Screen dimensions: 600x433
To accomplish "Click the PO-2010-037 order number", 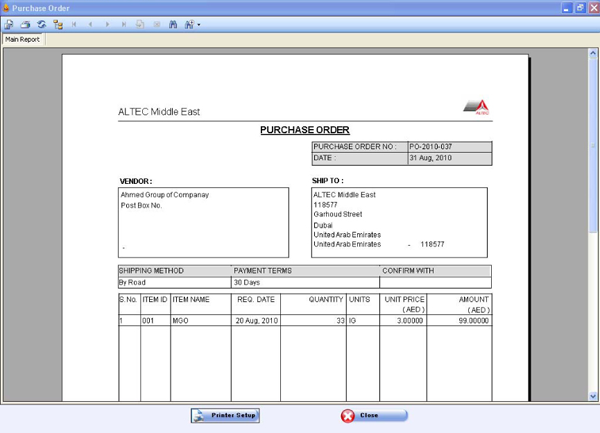I will 430,147.
